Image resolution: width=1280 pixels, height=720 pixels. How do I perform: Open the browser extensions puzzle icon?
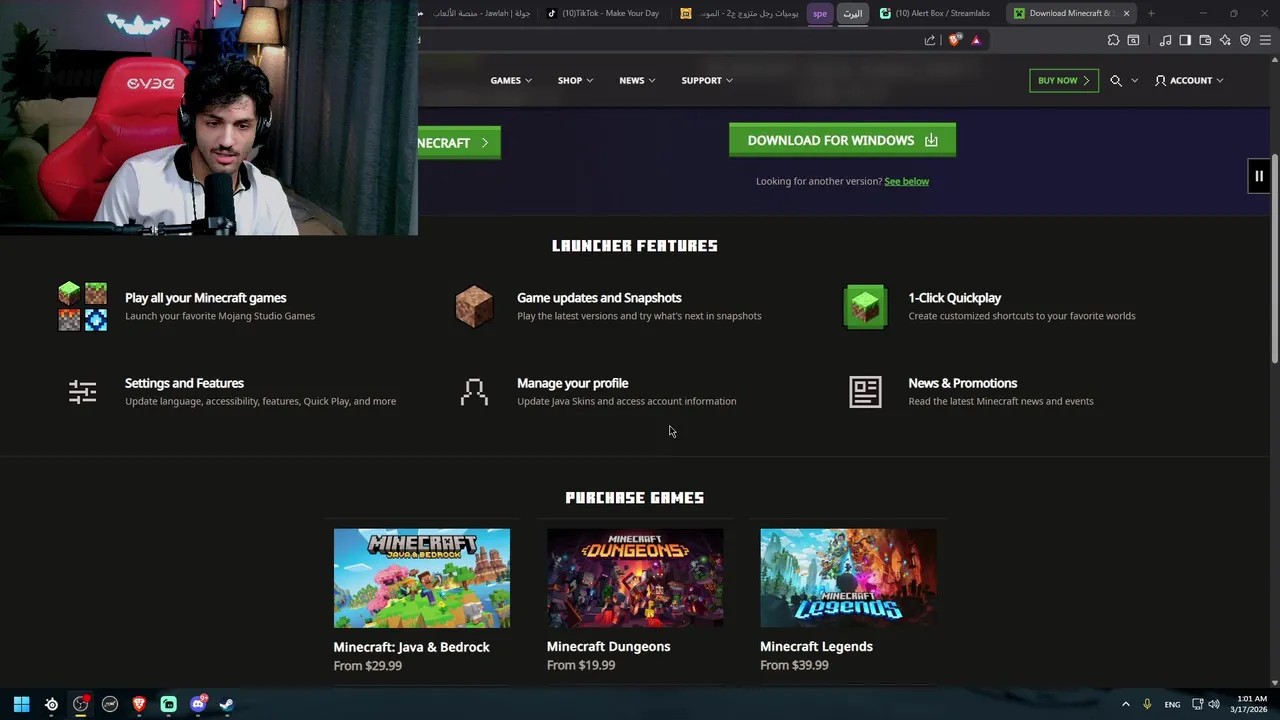1113,40
